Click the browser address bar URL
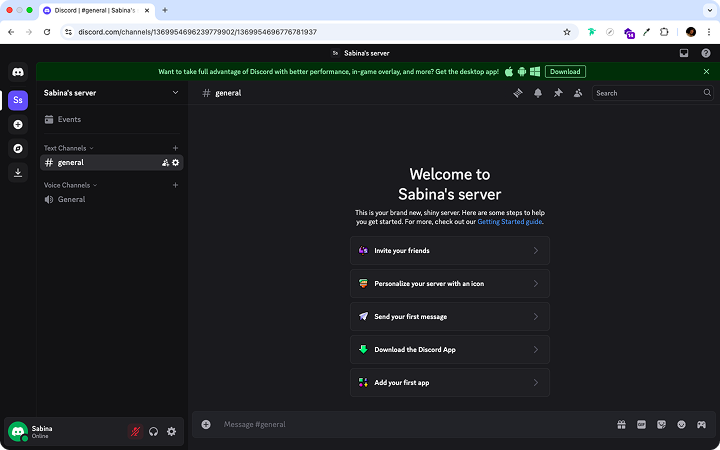Image resolution: width=720 pixels, height=450 pixels. [197, 32]
